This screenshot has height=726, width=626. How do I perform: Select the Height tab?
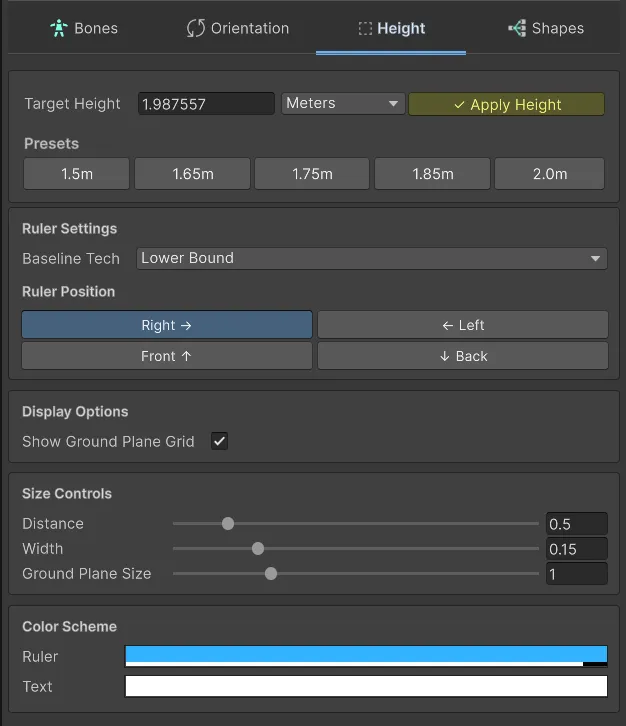pos(391,28)
